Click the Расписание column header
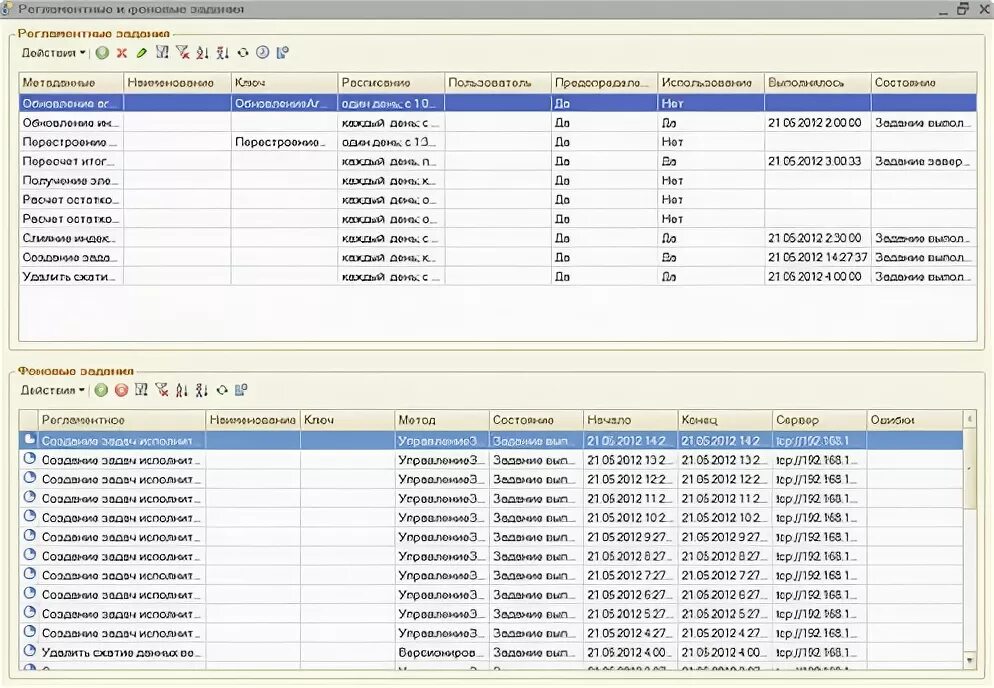This screenshot has width=994, height=688. coord(391,82)
